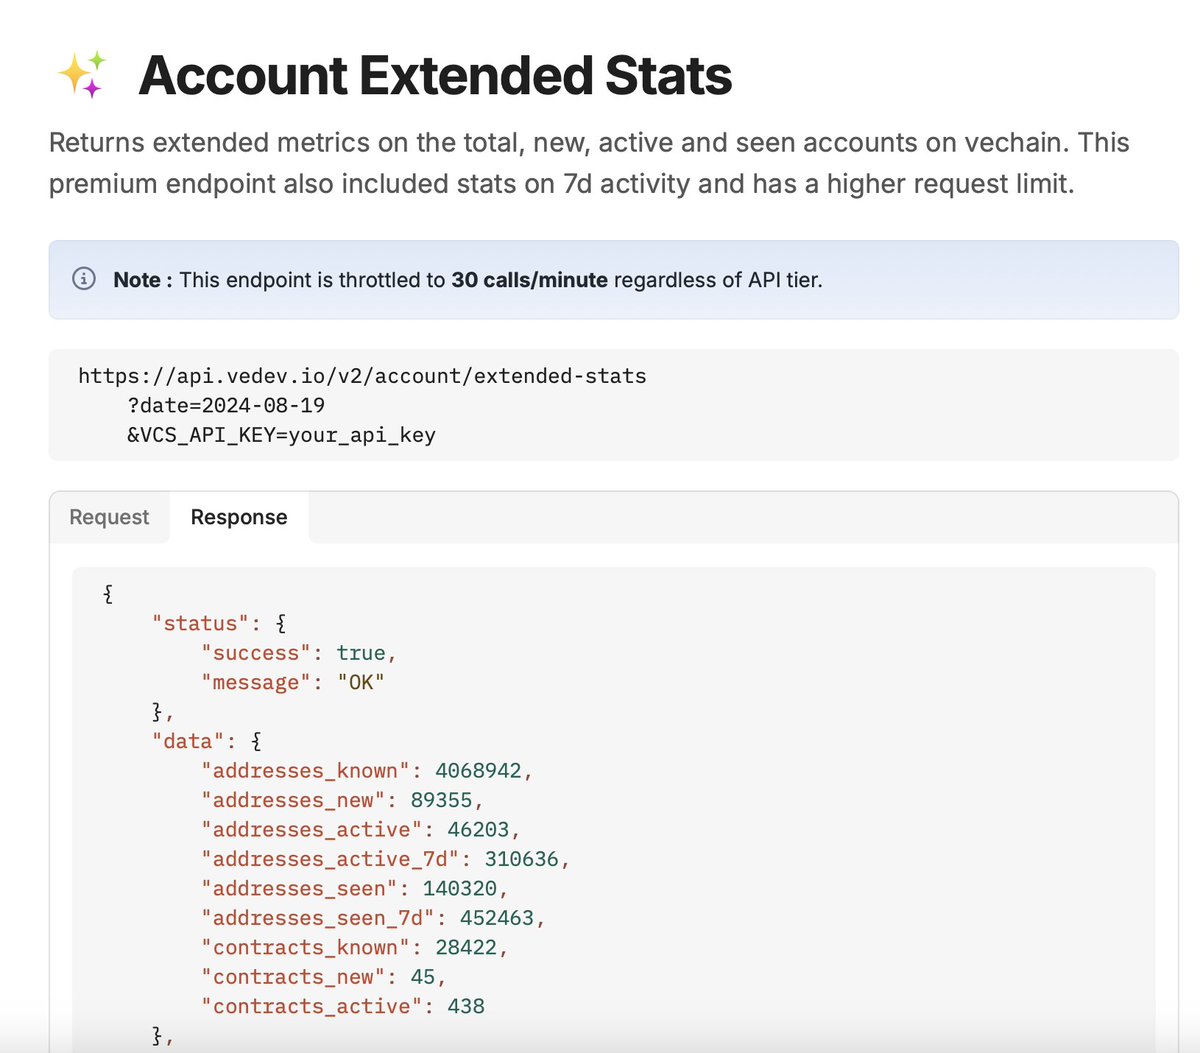Image resolution: width=1200 pixels, height=1053 pixels.
Task: Click the contracts_active value 438
Action: pos(466,1007)
